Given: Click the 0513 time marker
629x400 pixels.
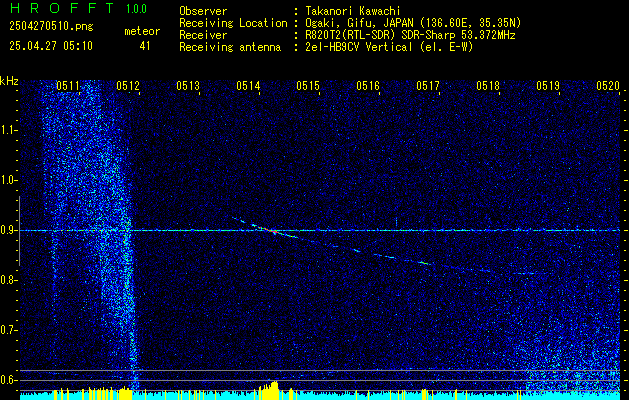Looking at the screenshot, I should (188, 86).
